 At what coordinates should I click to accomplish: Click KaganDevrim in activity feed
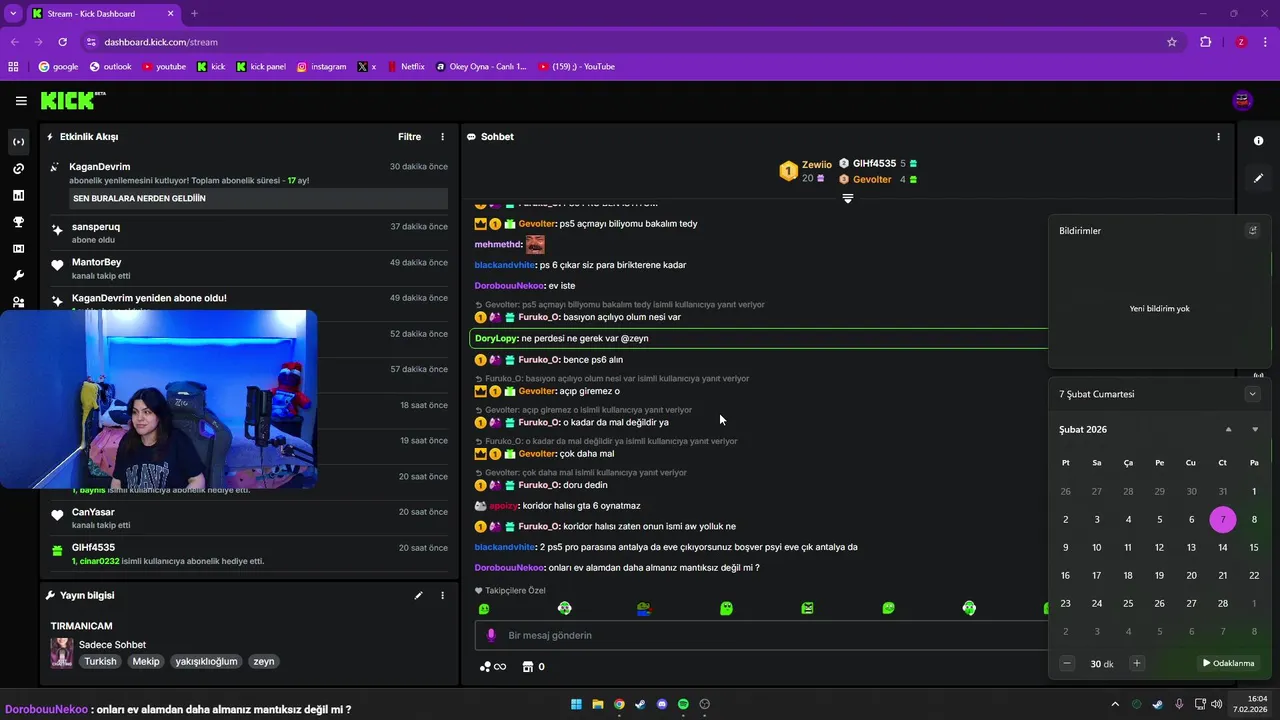100,166
